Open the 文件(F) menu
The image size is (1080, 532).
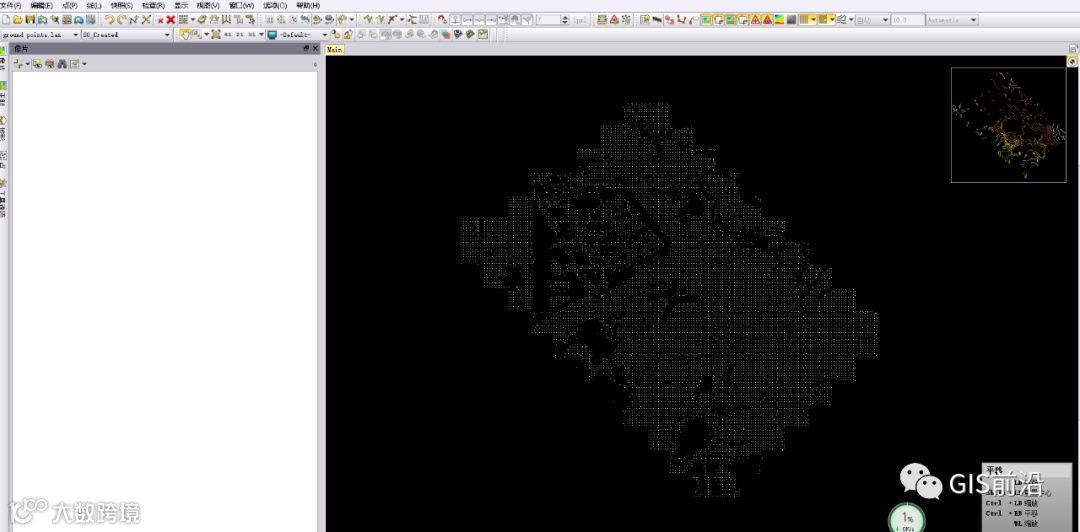tap(11, 6)
